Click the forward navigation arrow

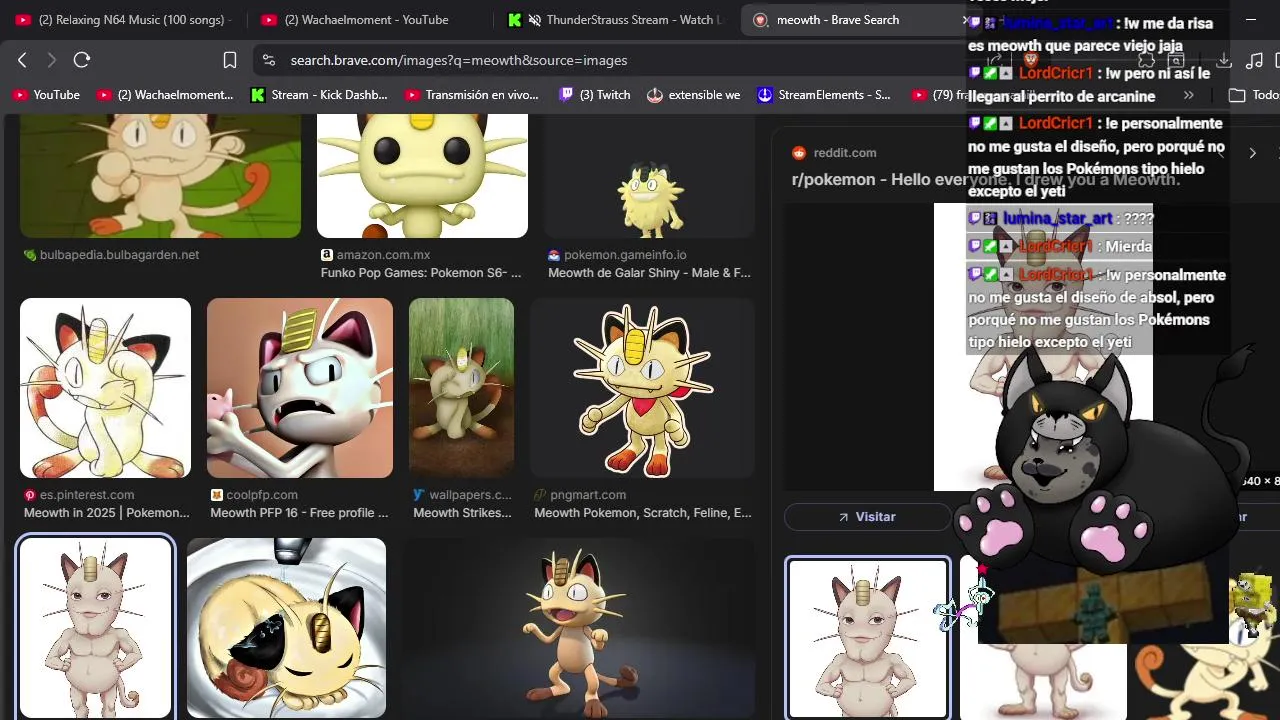coord(51,60)
